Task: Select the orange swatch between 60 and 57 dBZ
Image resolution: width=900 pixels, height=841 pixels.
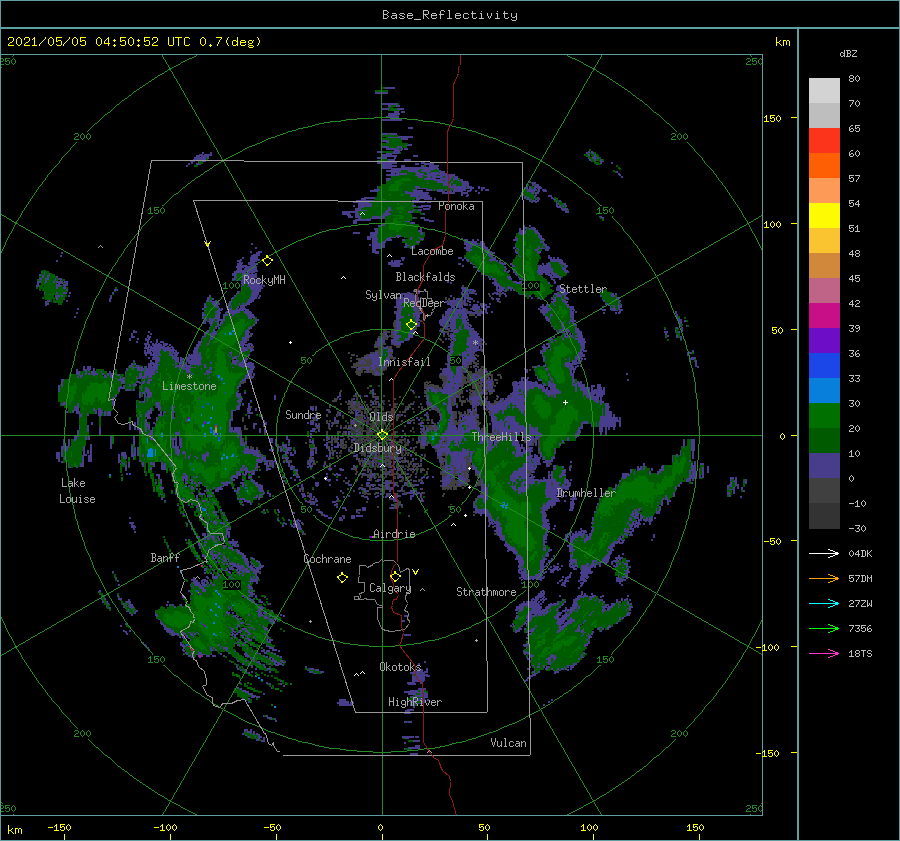Action: [x=824, y=166]
